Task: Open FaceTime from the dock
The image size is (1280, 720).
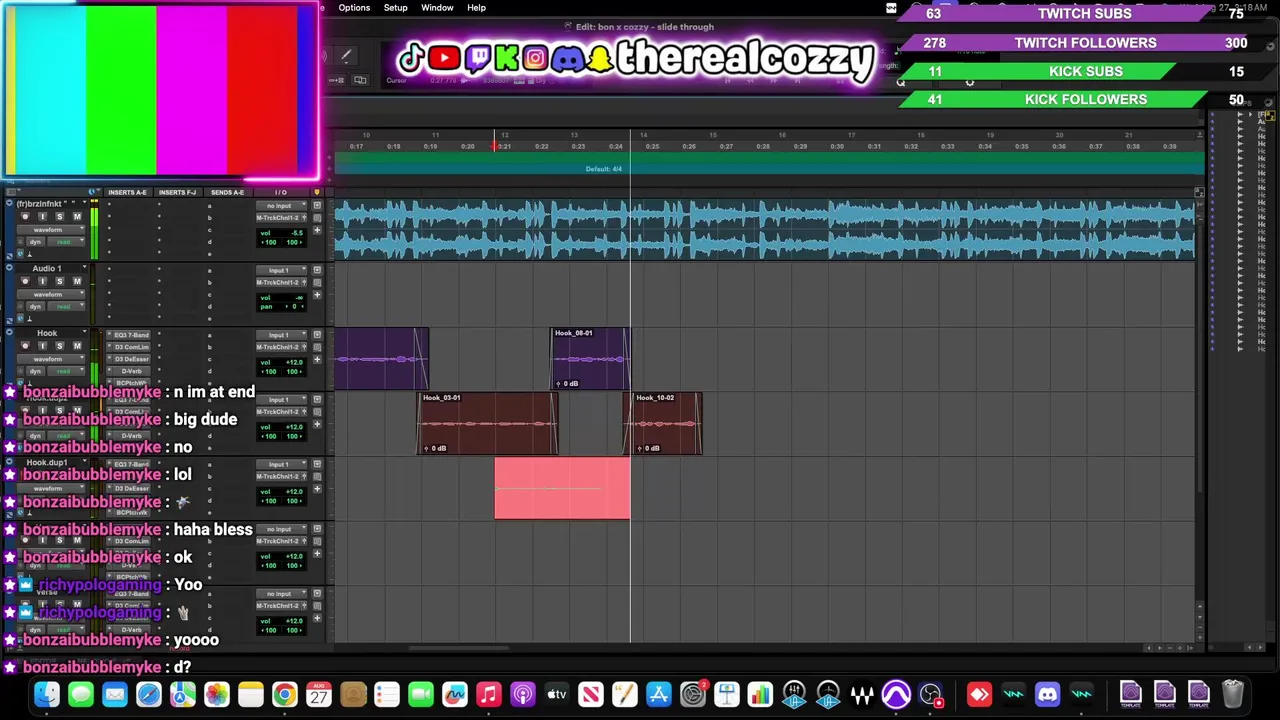Action: tap(421, 694)
